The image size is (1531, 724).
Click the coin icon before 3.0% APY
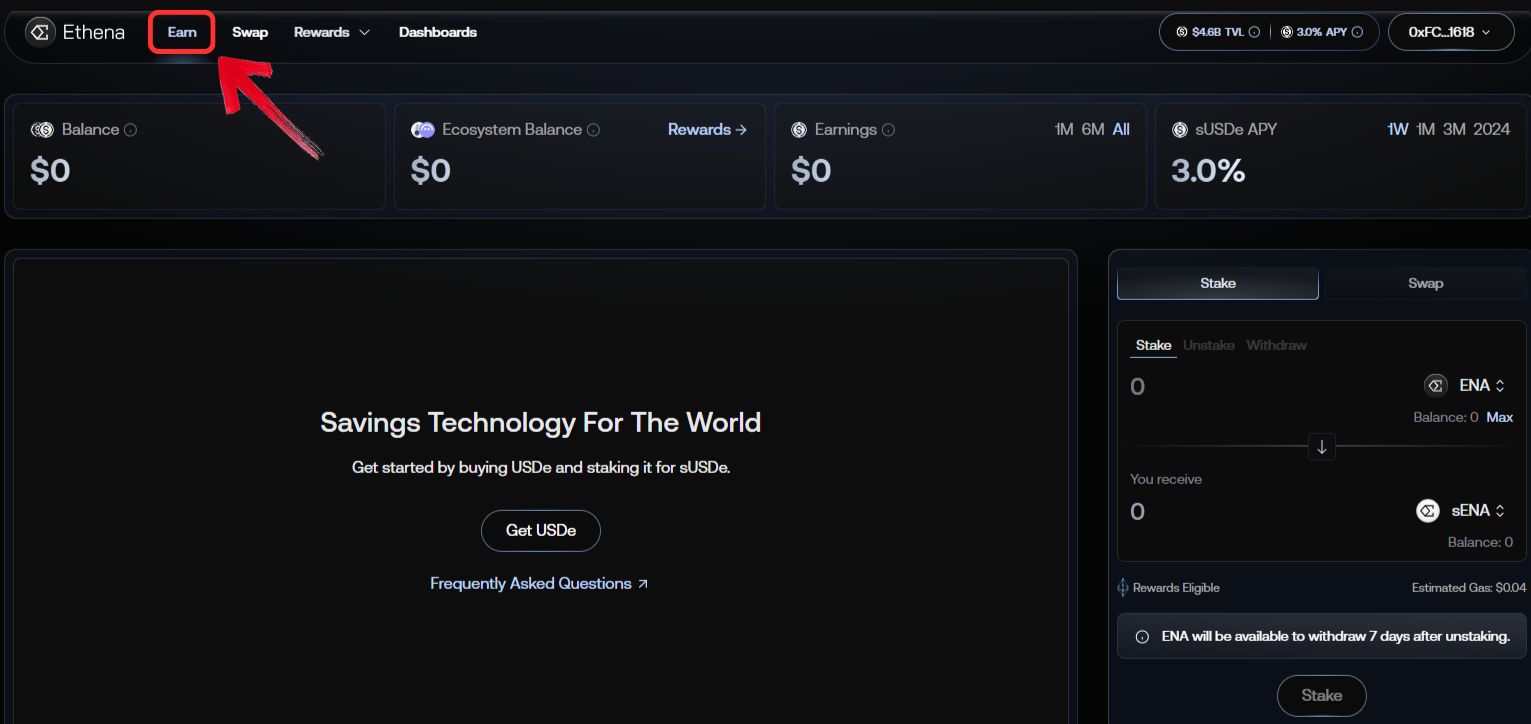[x=1286, y=32]
